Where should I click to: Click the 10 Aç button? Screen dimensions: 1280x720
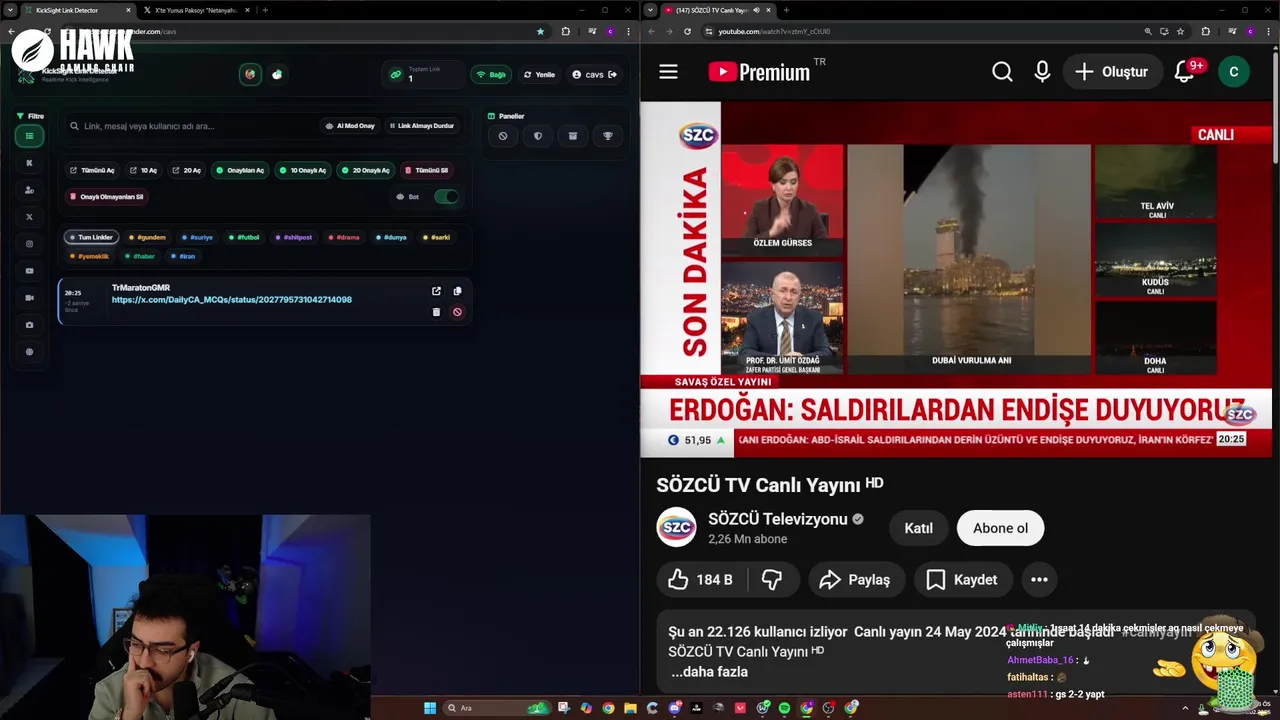click(x=144, y=170)
